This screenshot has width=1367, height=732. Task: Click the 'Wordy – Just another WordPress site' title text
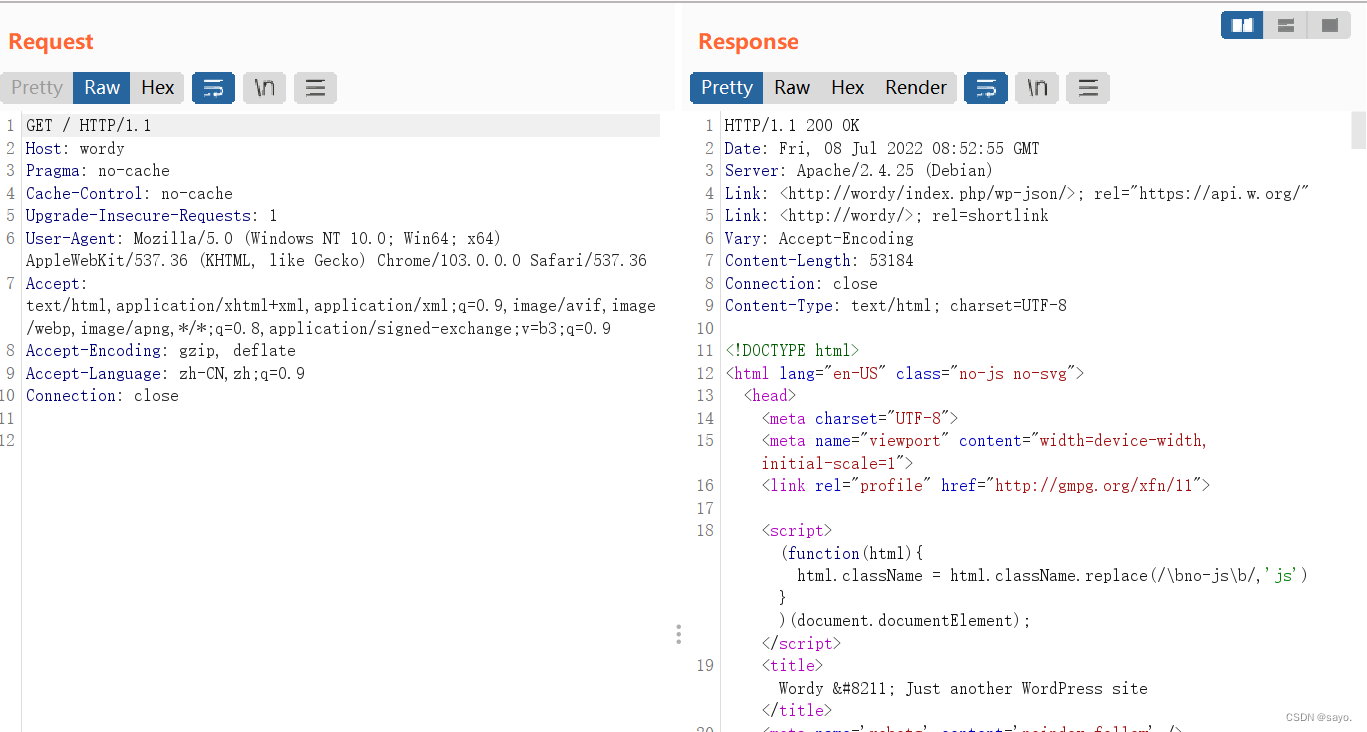(963, 688)
